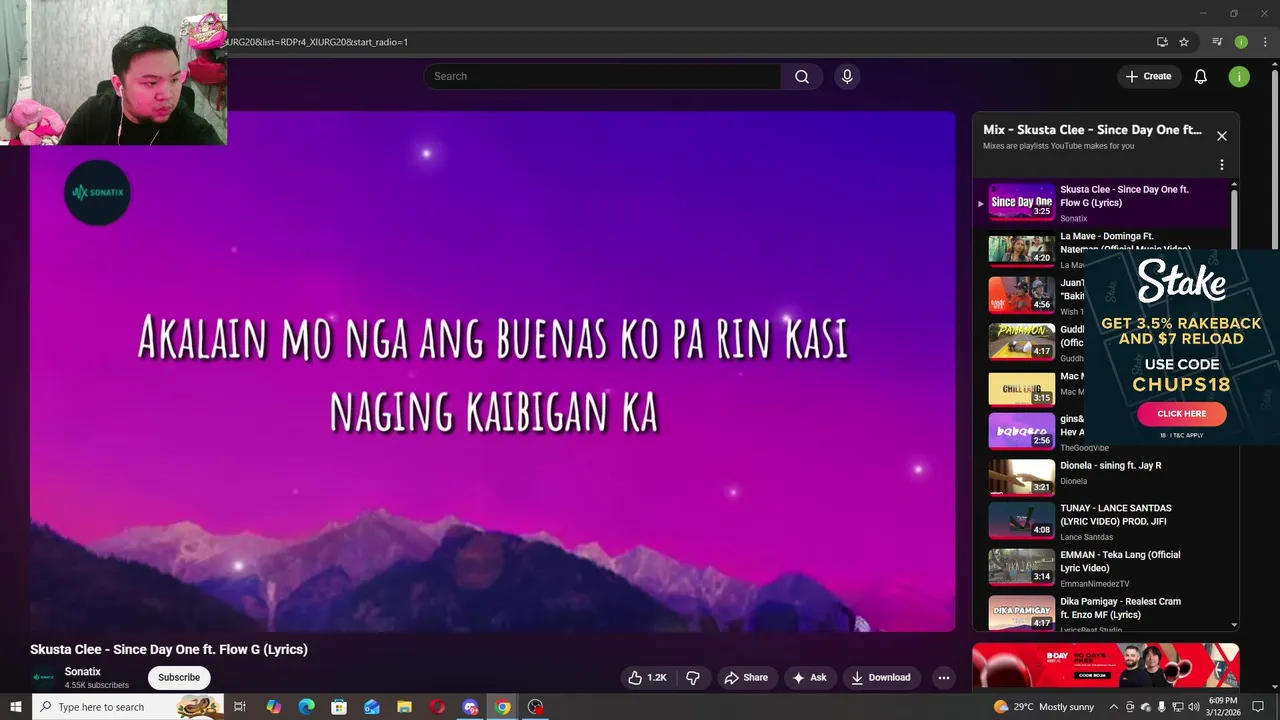Screen dimensions: 1280x720
Task: Open Sonatix channel name link
Action: pos(83,672)
